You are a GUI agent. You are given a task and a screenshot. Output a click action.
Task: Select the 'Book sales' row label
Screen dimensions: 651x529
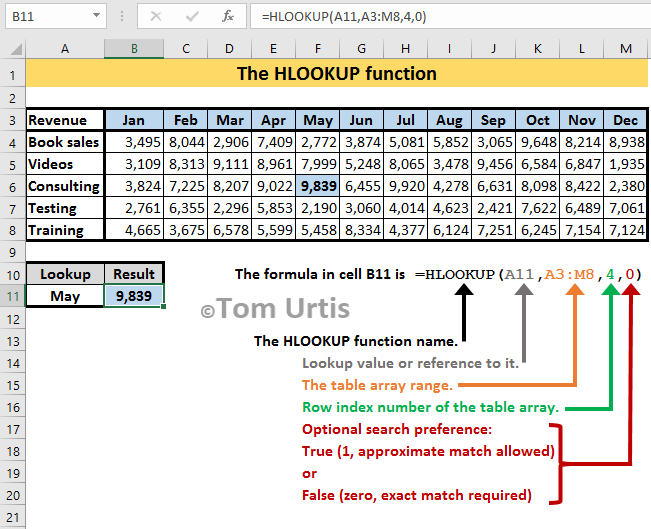point(65,142)
